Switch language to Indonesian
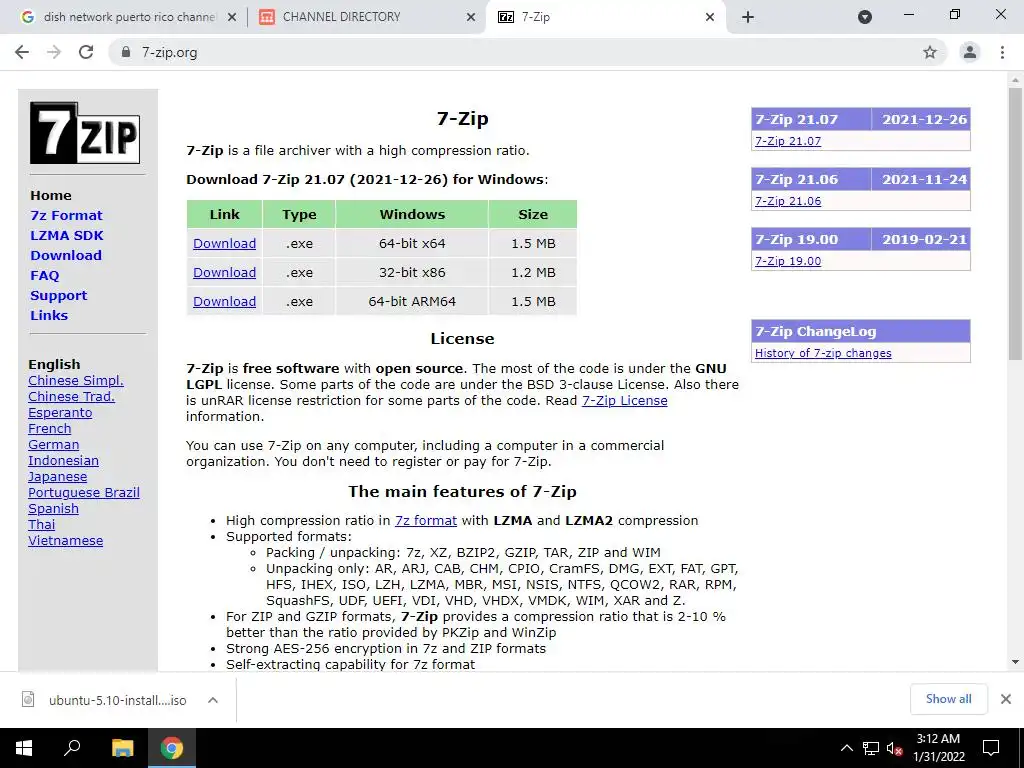Viewport: 1024px width, 768px height. click(x=63, y=460)
